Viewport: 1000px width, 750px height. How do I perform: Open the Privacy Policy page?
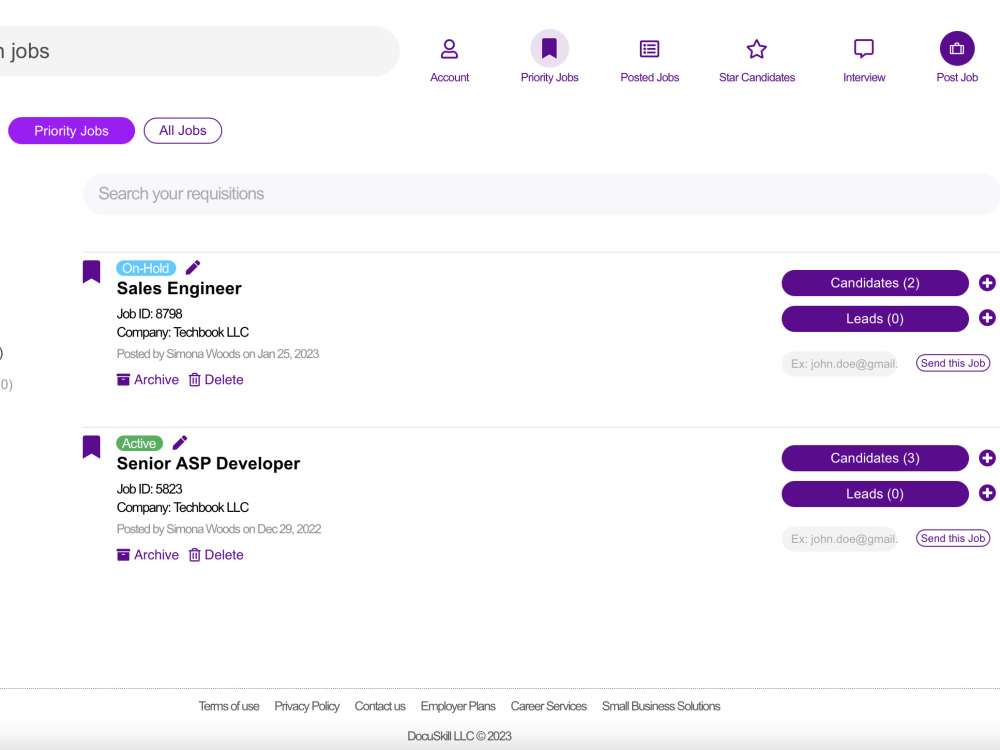point(307,706)
